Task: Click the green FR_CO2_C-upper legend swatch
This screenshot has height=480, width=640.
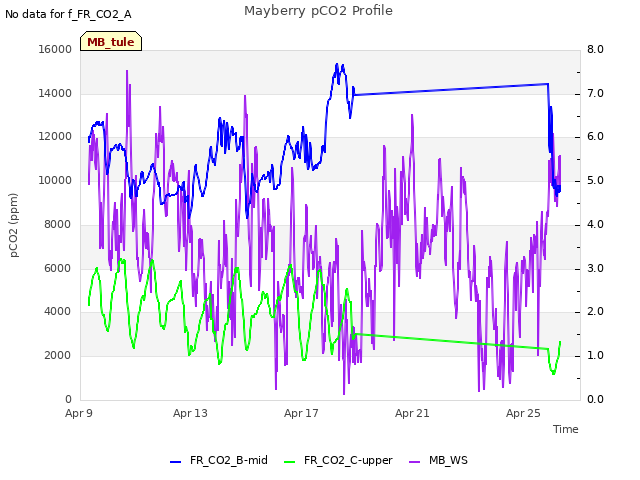Action: click(289, 461)
